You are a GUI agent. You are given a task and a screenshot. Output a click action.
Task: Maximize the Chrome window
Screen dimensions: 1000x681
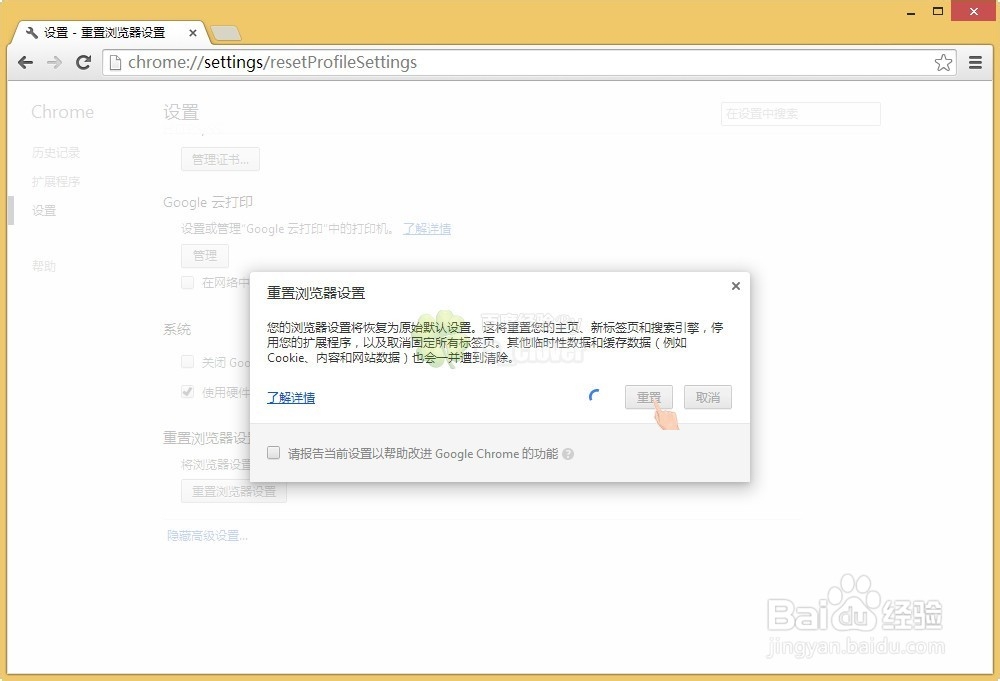coord(938,11)
